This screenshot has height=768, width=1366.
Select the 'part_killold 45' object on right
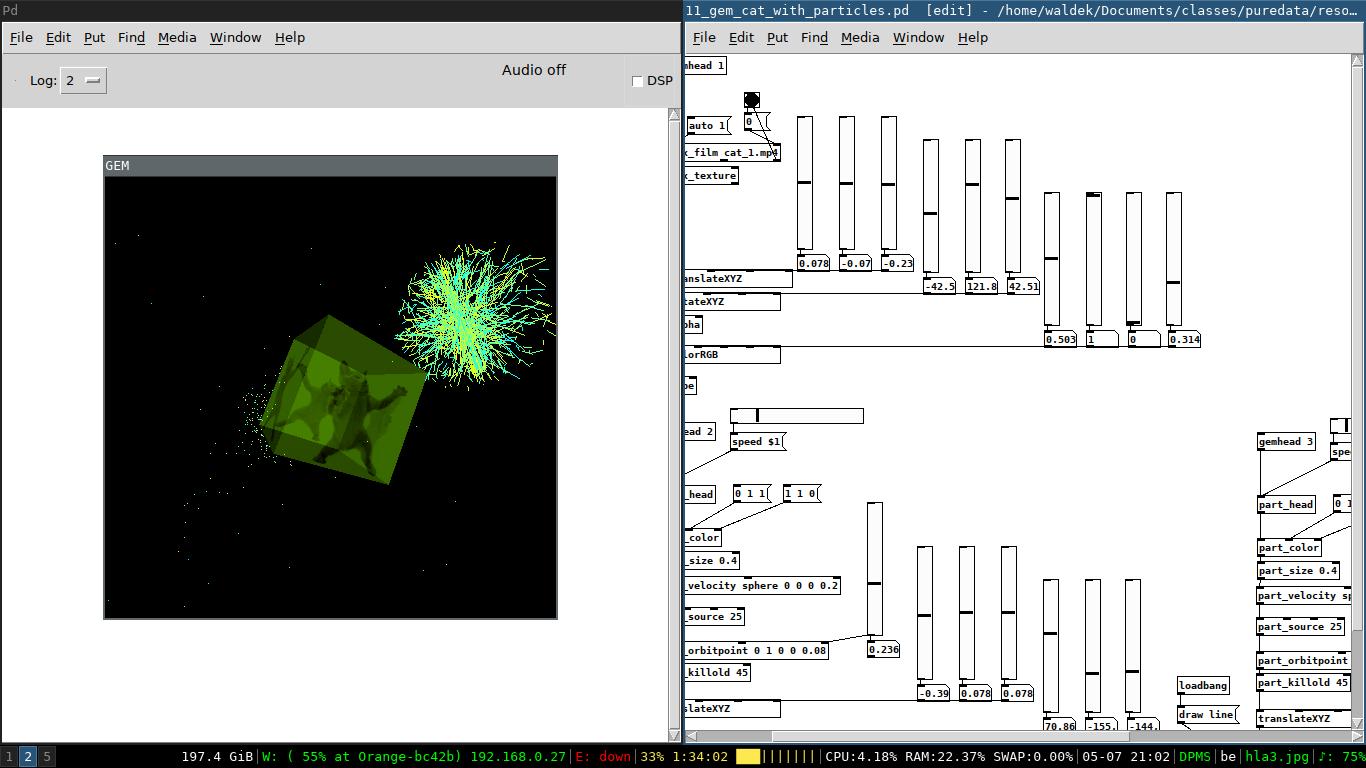coord(1304,682)
